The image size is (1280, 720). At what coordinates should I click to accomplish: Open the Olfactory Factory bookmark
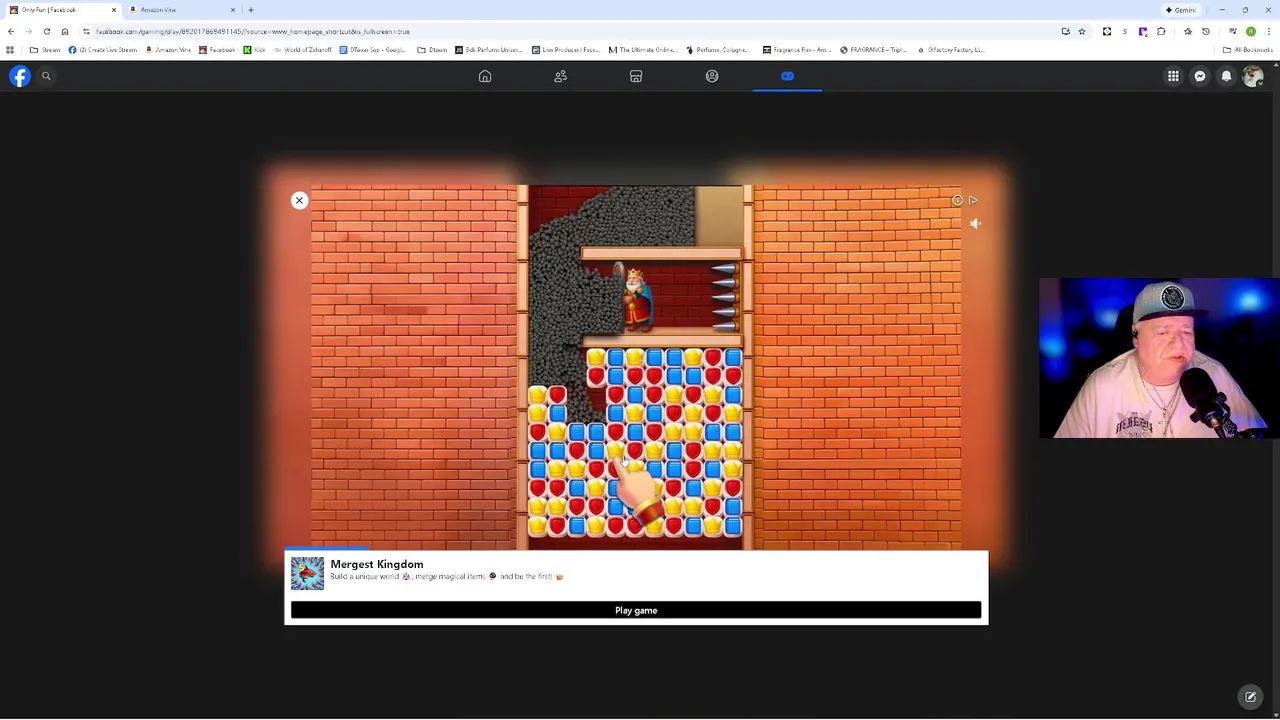[x=951, y=50]
